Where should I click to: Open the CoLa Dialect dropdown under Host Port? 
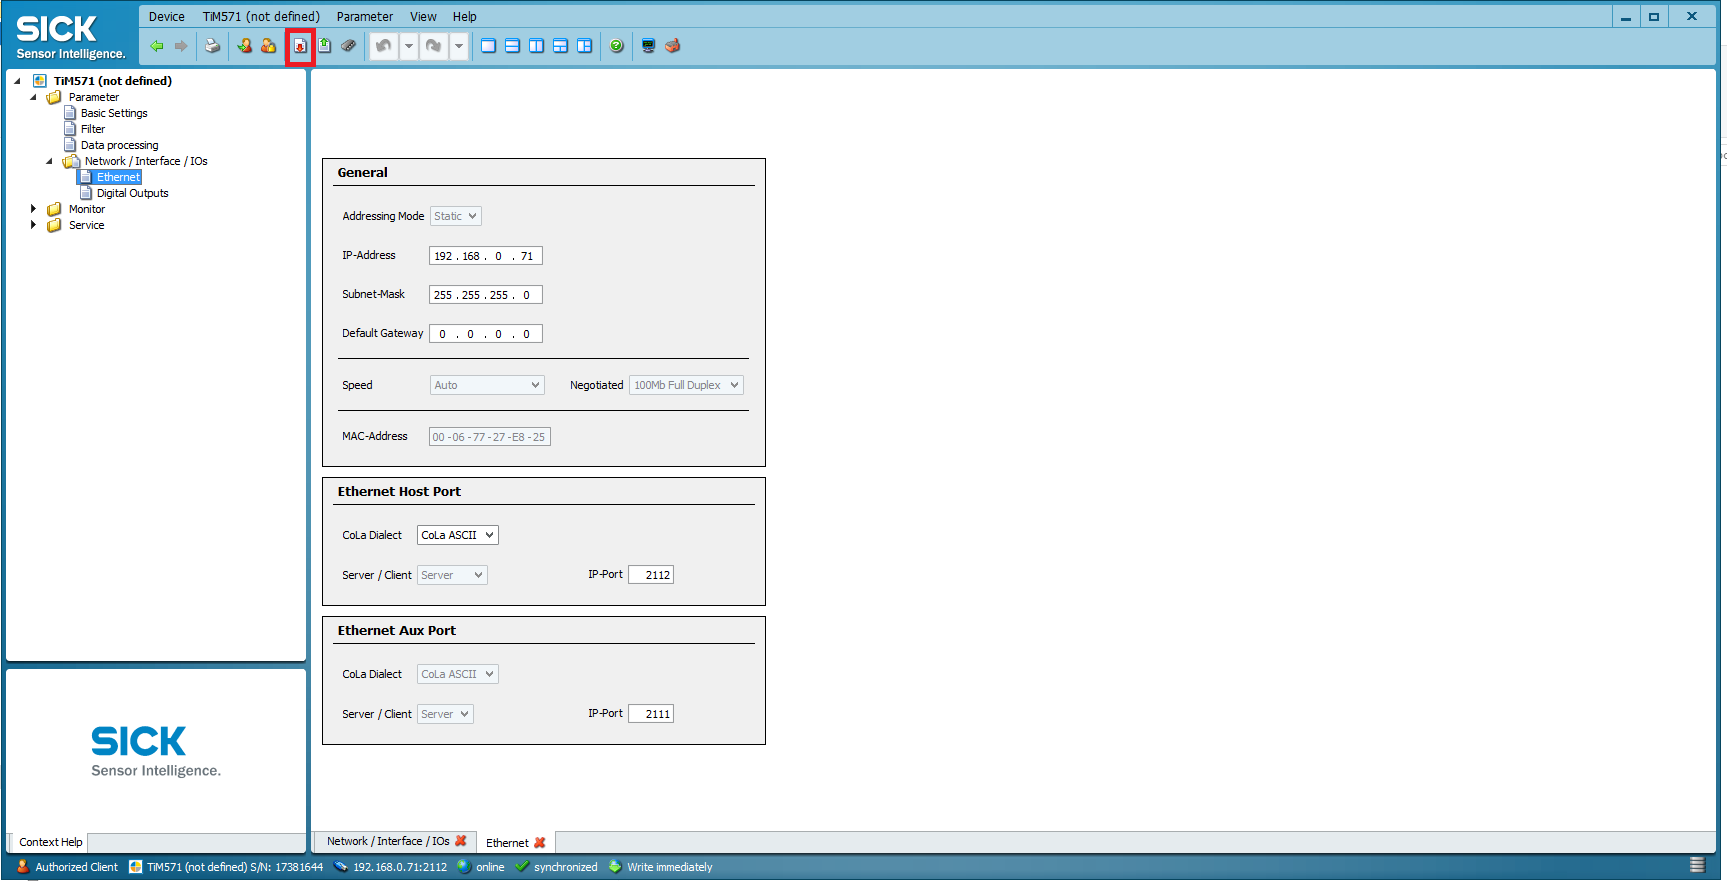[x=457, y=535]
